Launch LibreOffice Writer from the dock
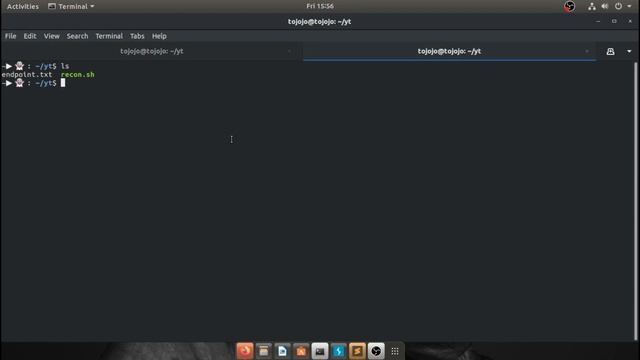 tap(282, 351)
